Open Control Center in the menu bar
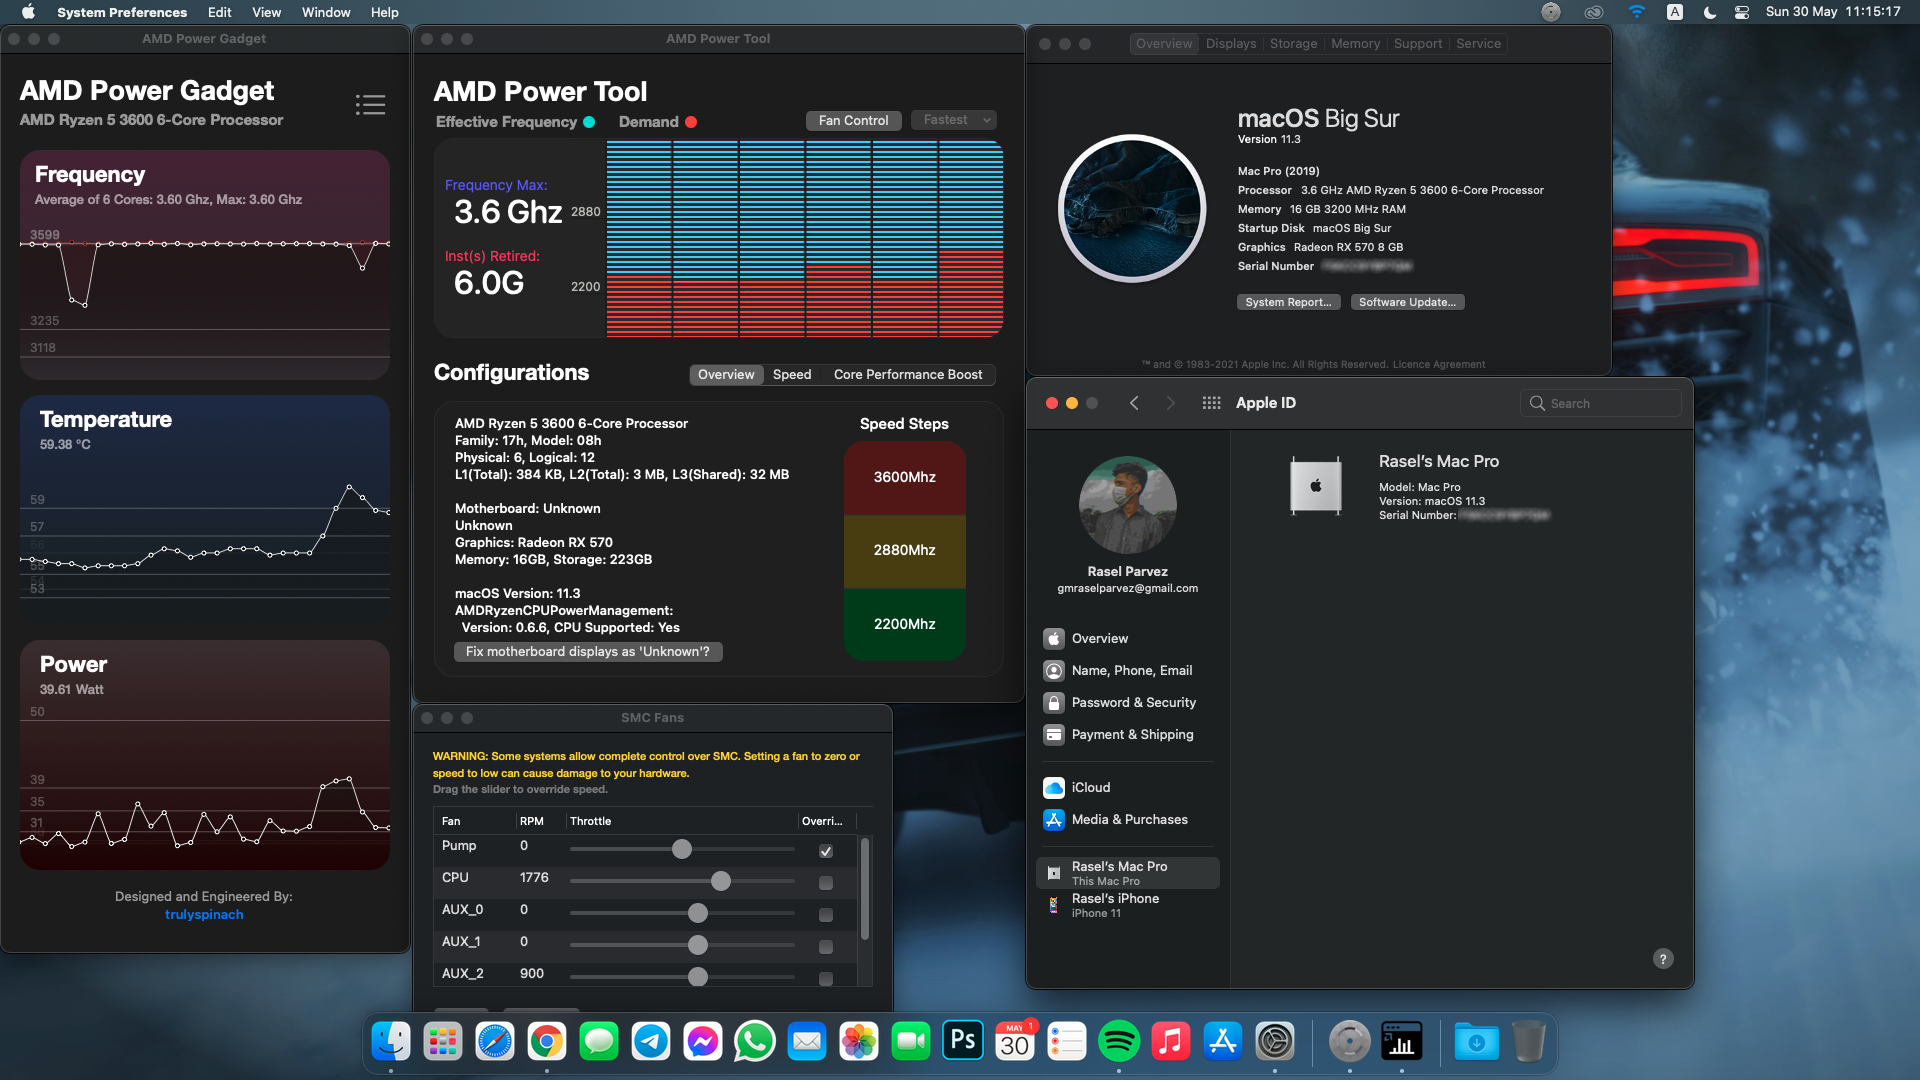This screenshot has height=1080, width=1920. click(x=1742, y=12)
